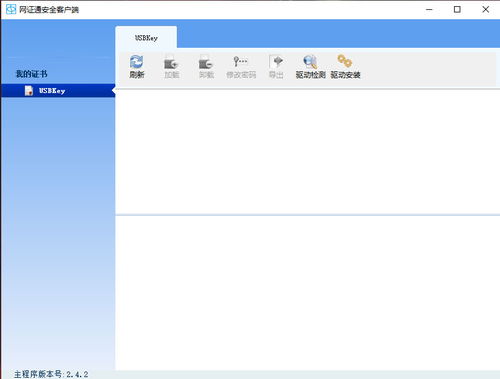Click the 驱动安装 text label
Screen dimensions: 500x379
pyautogui.click(x=345, y=75)
